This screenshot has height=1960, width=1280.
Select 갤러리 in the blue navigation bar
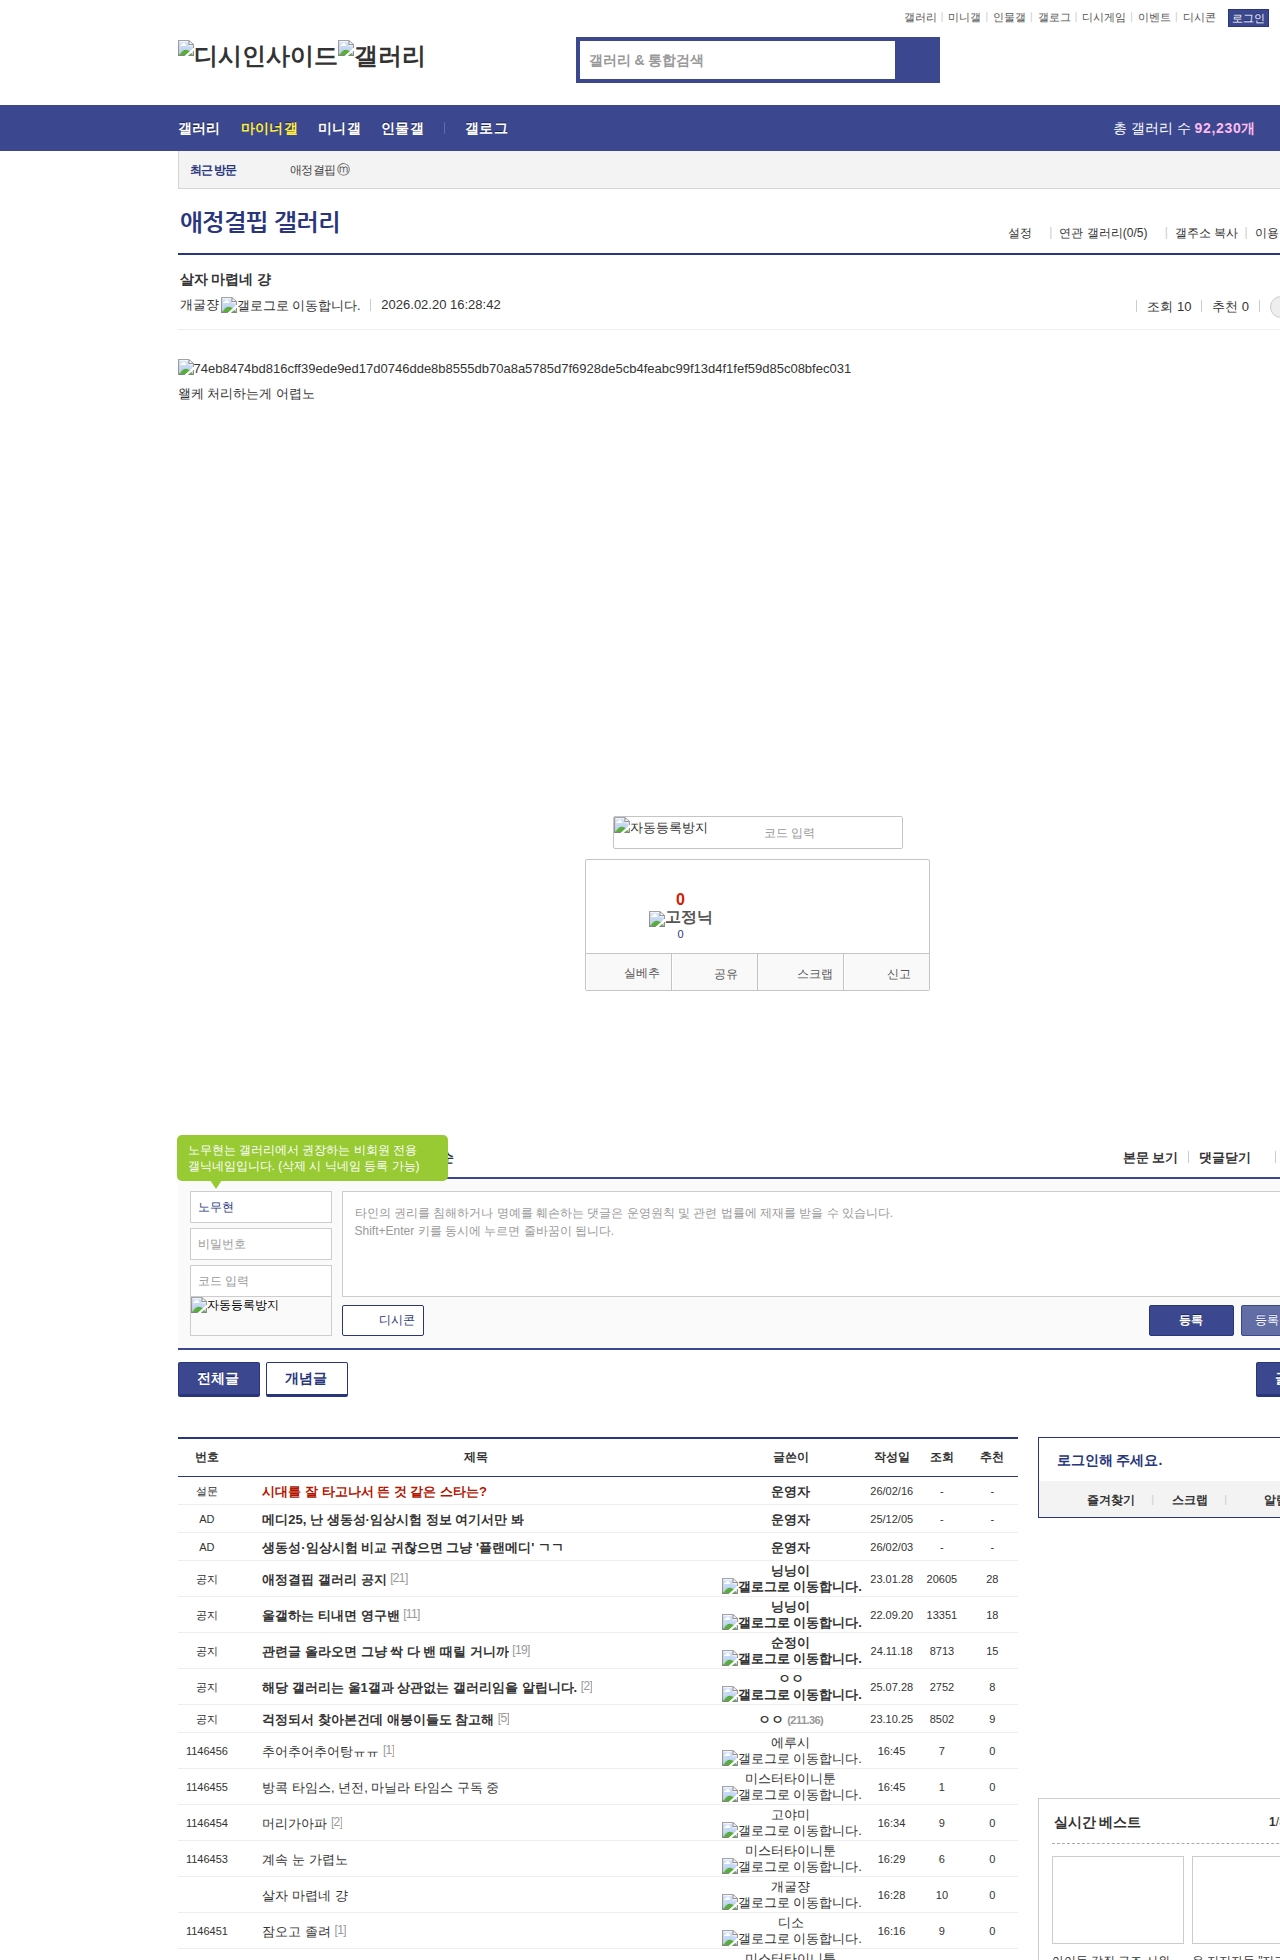[x=199, y=129]
